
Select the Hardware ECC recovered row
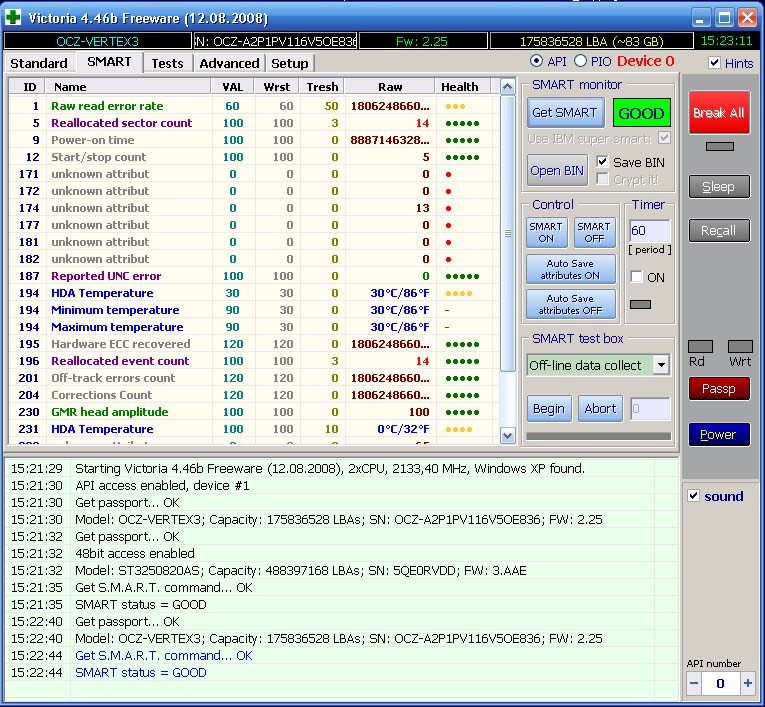(x=254, y=344)
